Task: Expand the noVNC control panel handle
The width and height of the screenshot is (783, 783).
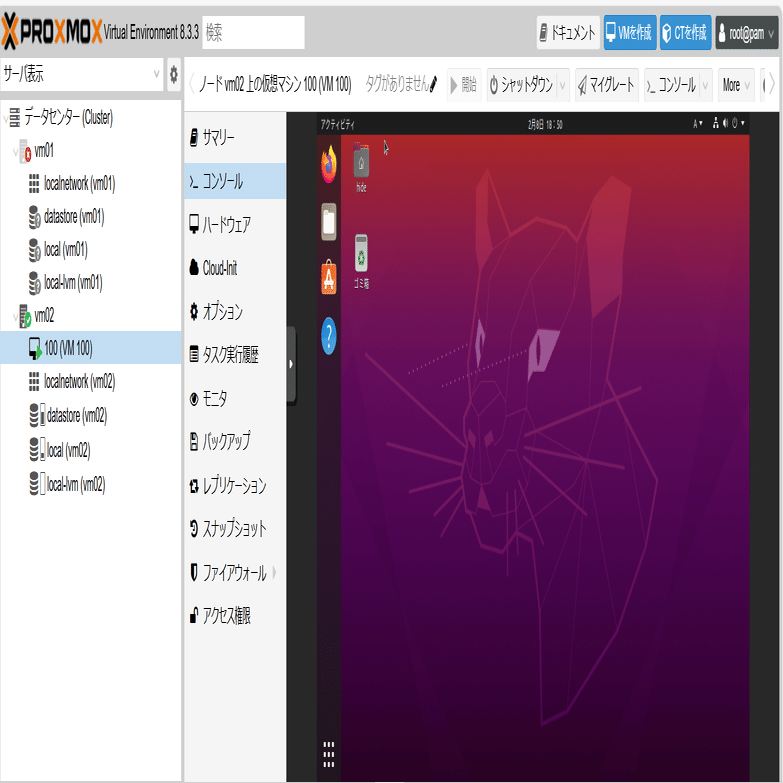Action: [291, 364]
